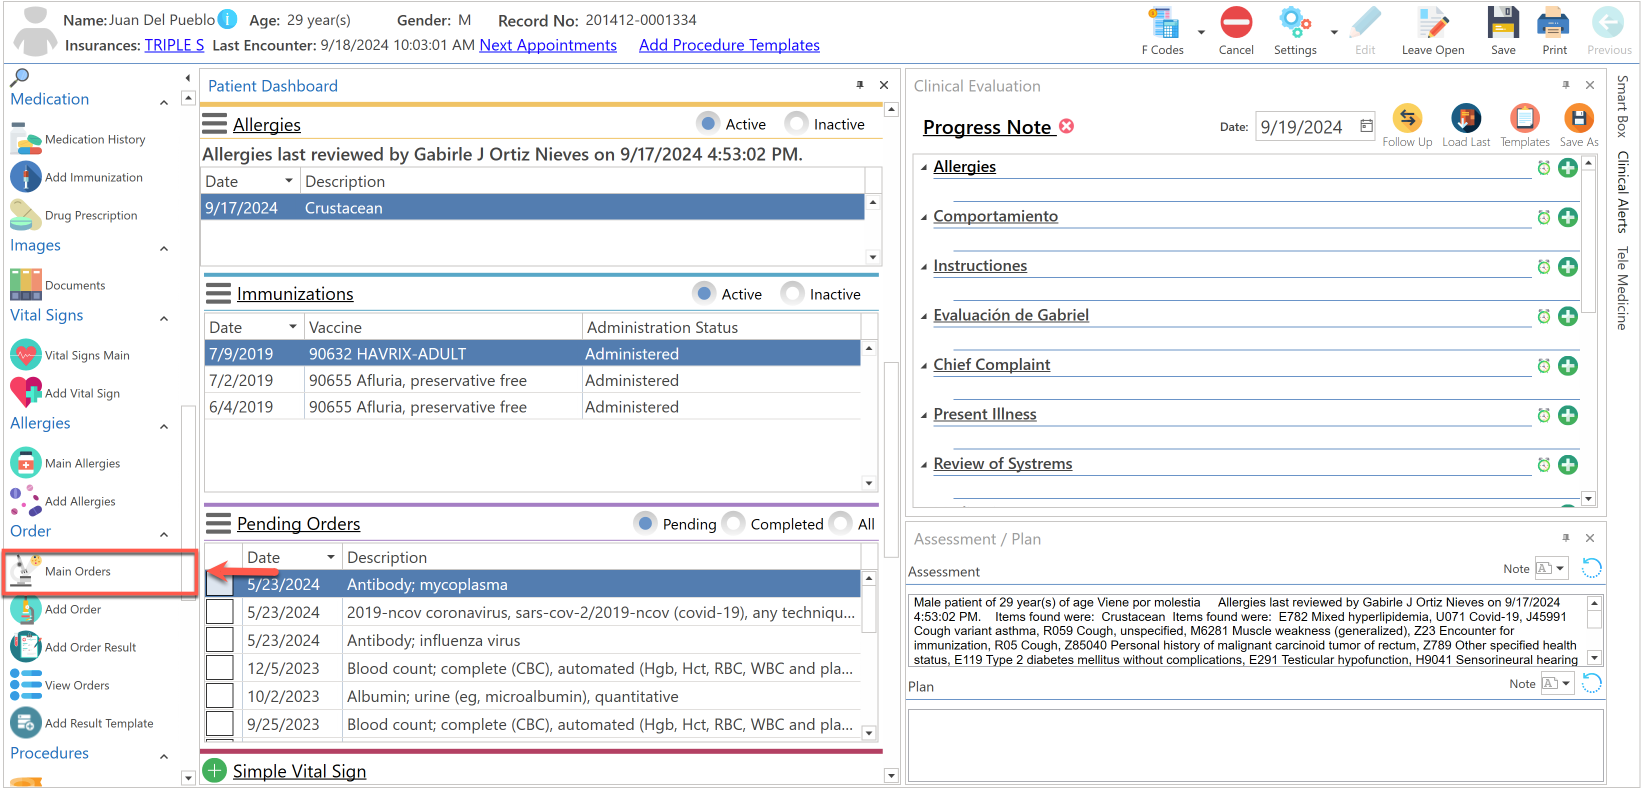Open the Smart Box side tab
The image size is (1644, 791).
pos(1622,106)
